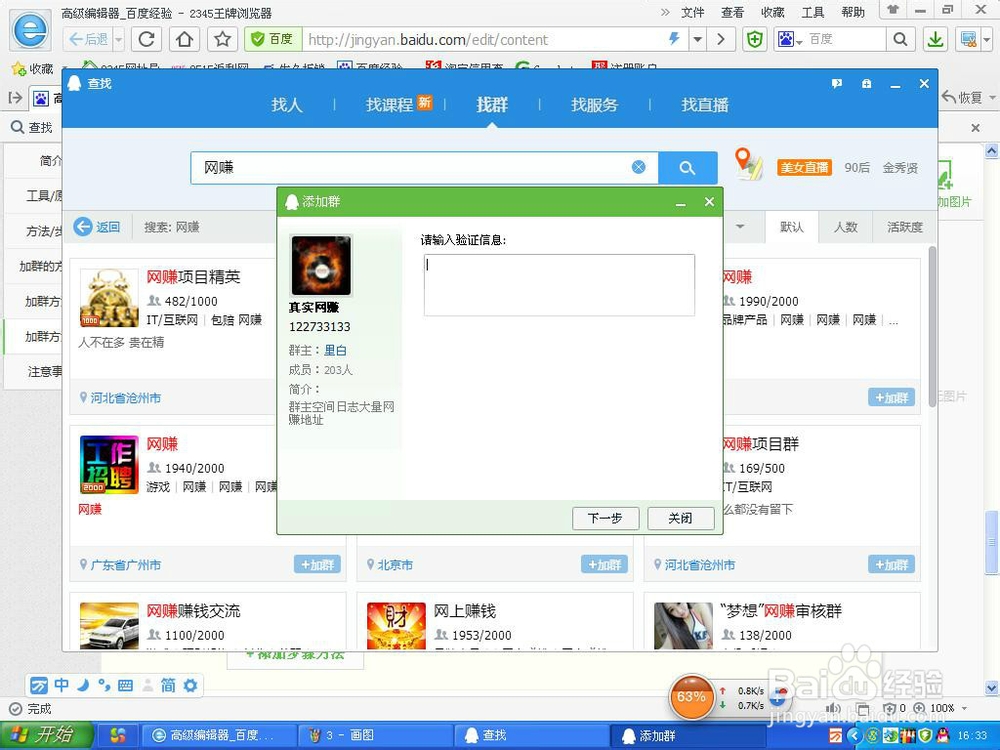Open the "梦想"网赚审核群 title
The width and height of the screenshot is (1000, 750).
click(x=781, y=611)
